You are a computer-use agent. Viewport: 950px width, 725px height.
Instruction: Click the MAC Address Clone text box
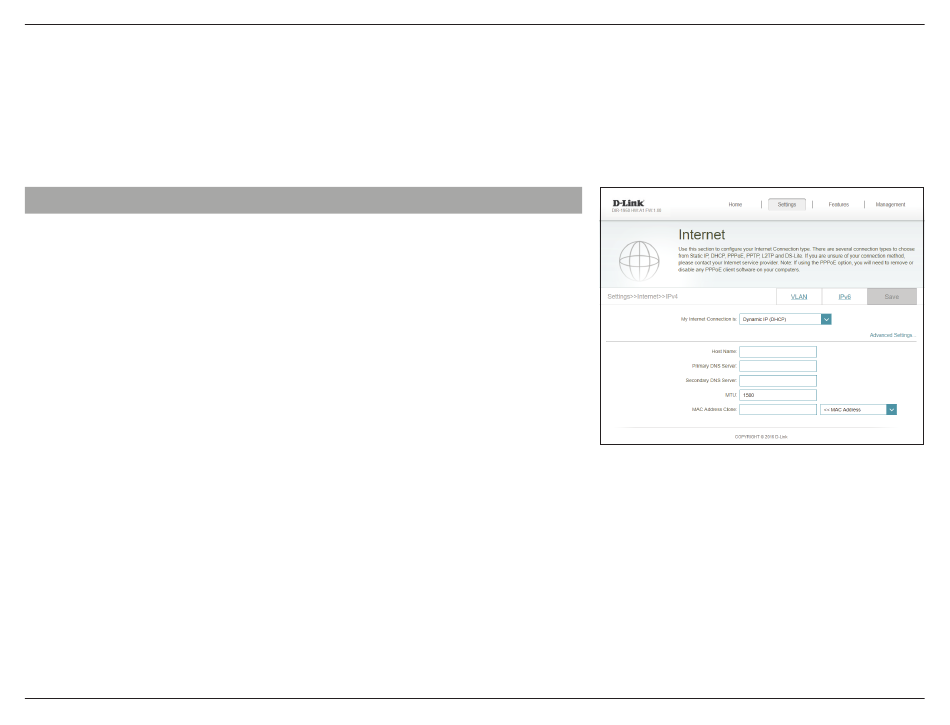[777, 409]
